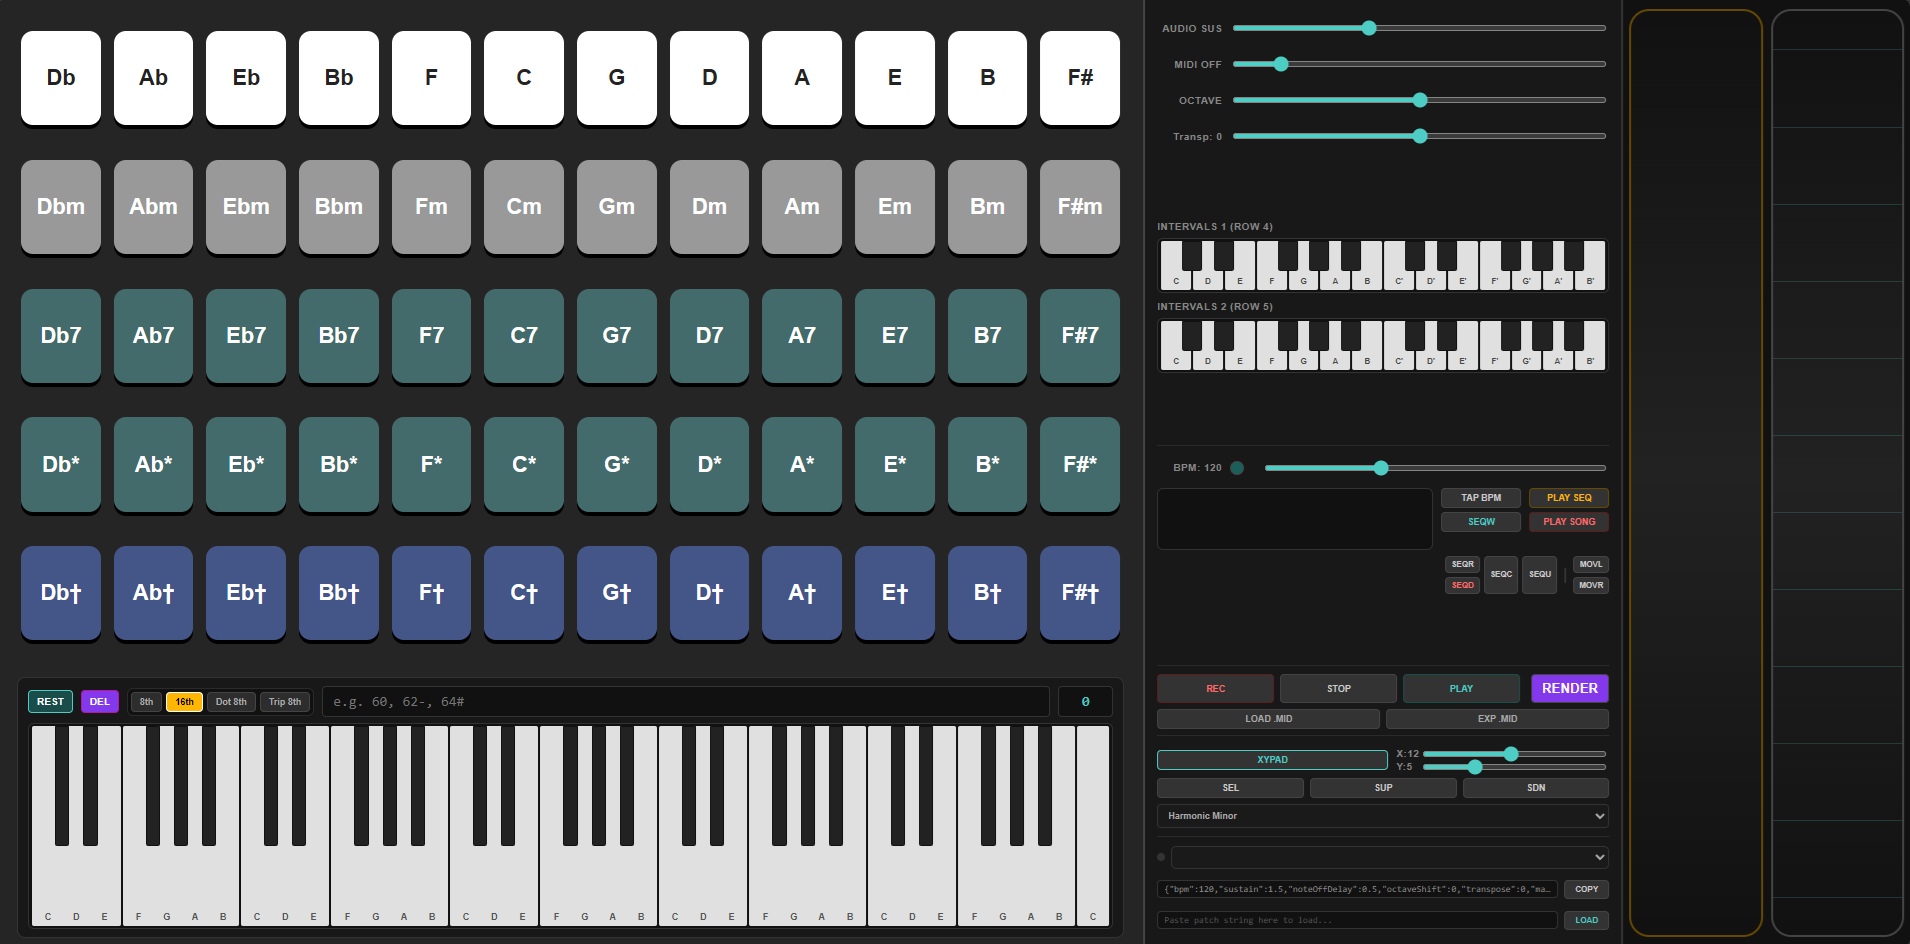The height and width of the screenshot is (944, 1910).
Task: Click the EXP .MID export button
Action: click(1497, 719)
